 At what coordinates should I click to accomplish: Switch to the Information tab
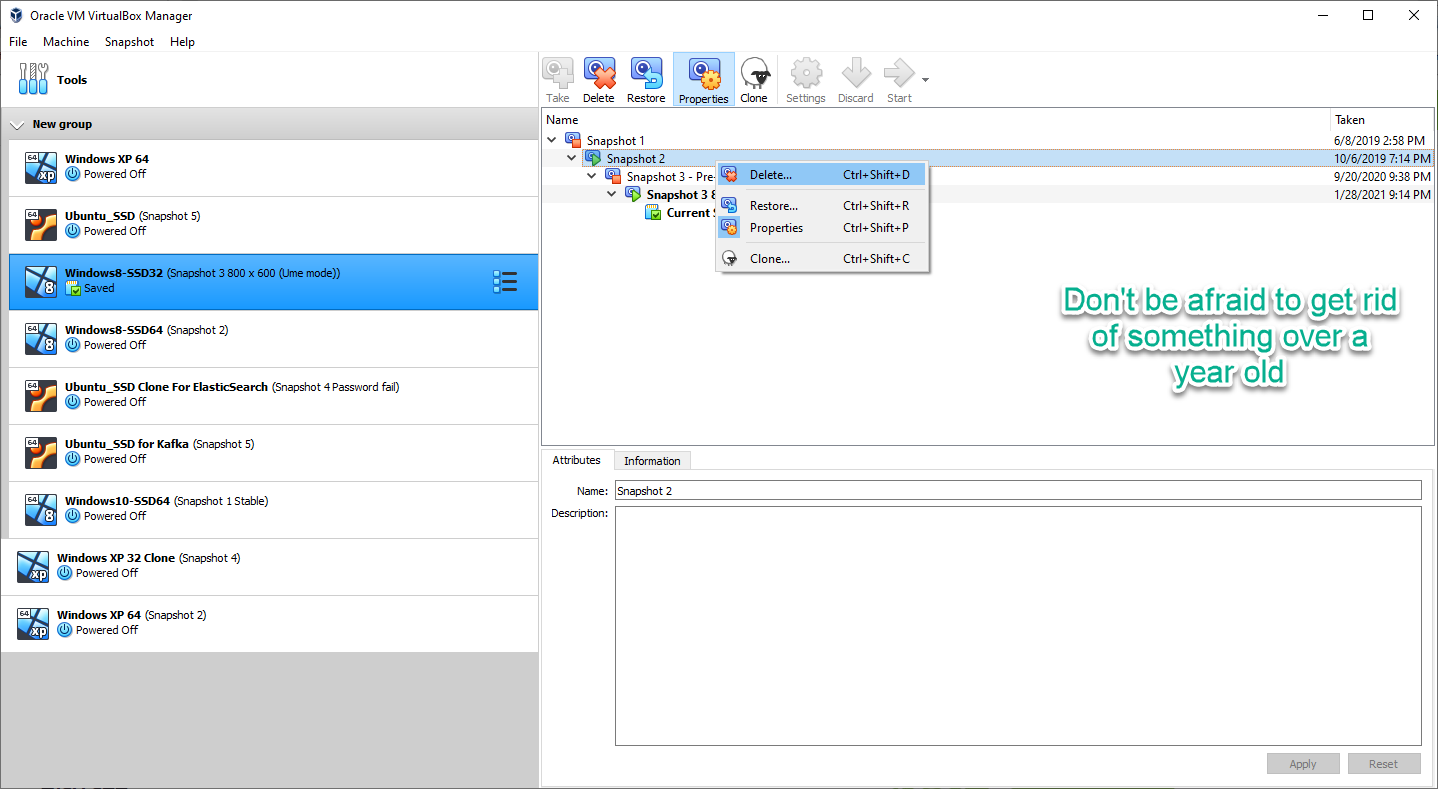pos(652,461)
